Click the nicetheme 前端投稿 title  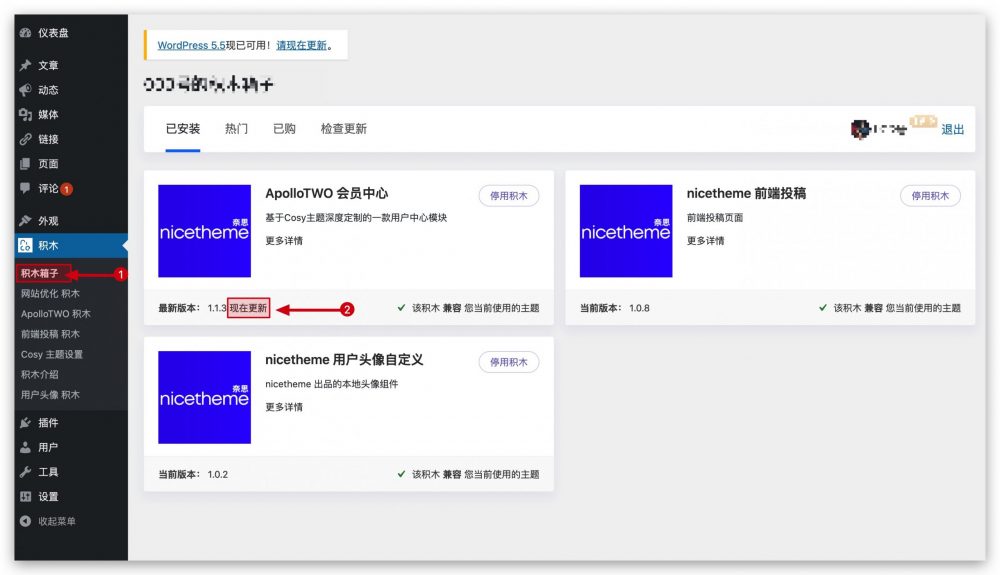pos(746,193)
